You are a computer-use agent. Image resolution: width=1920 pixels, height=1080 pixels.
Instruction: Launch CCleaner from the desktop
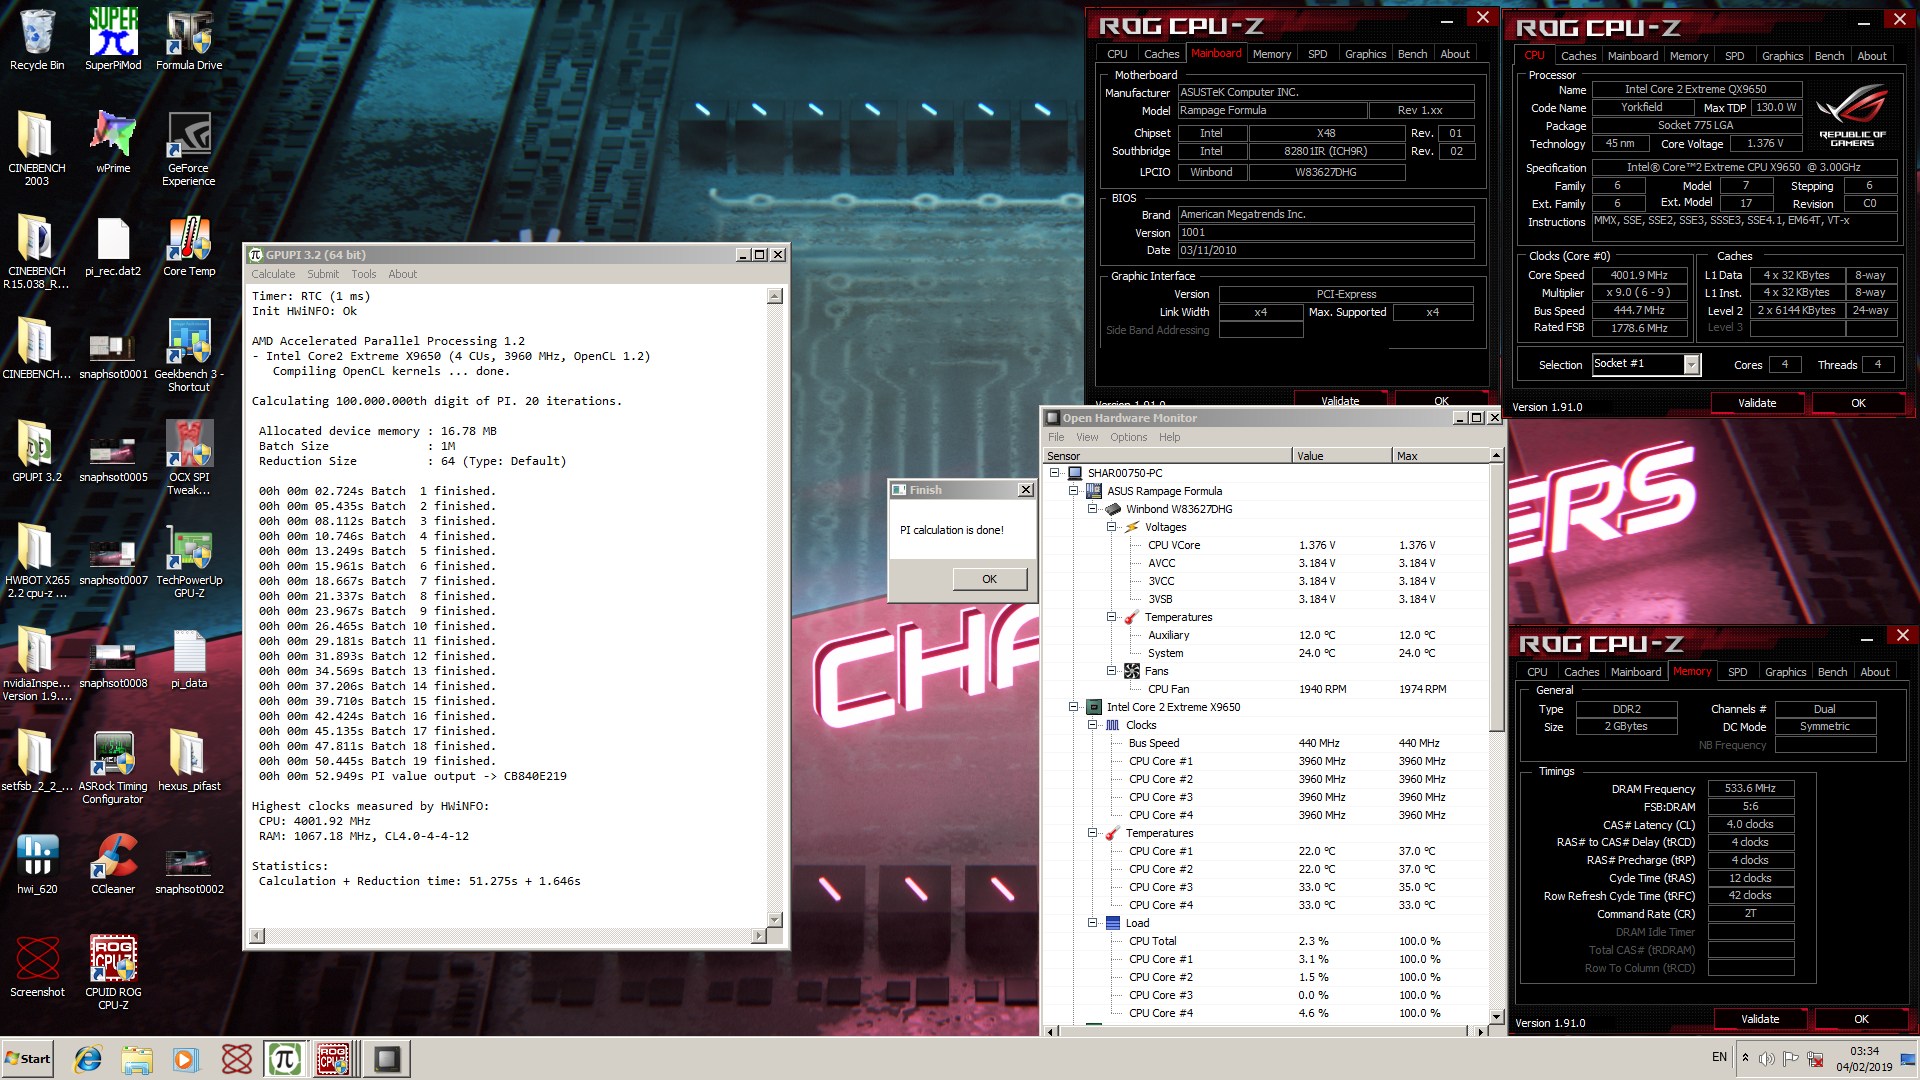(113, 864)
